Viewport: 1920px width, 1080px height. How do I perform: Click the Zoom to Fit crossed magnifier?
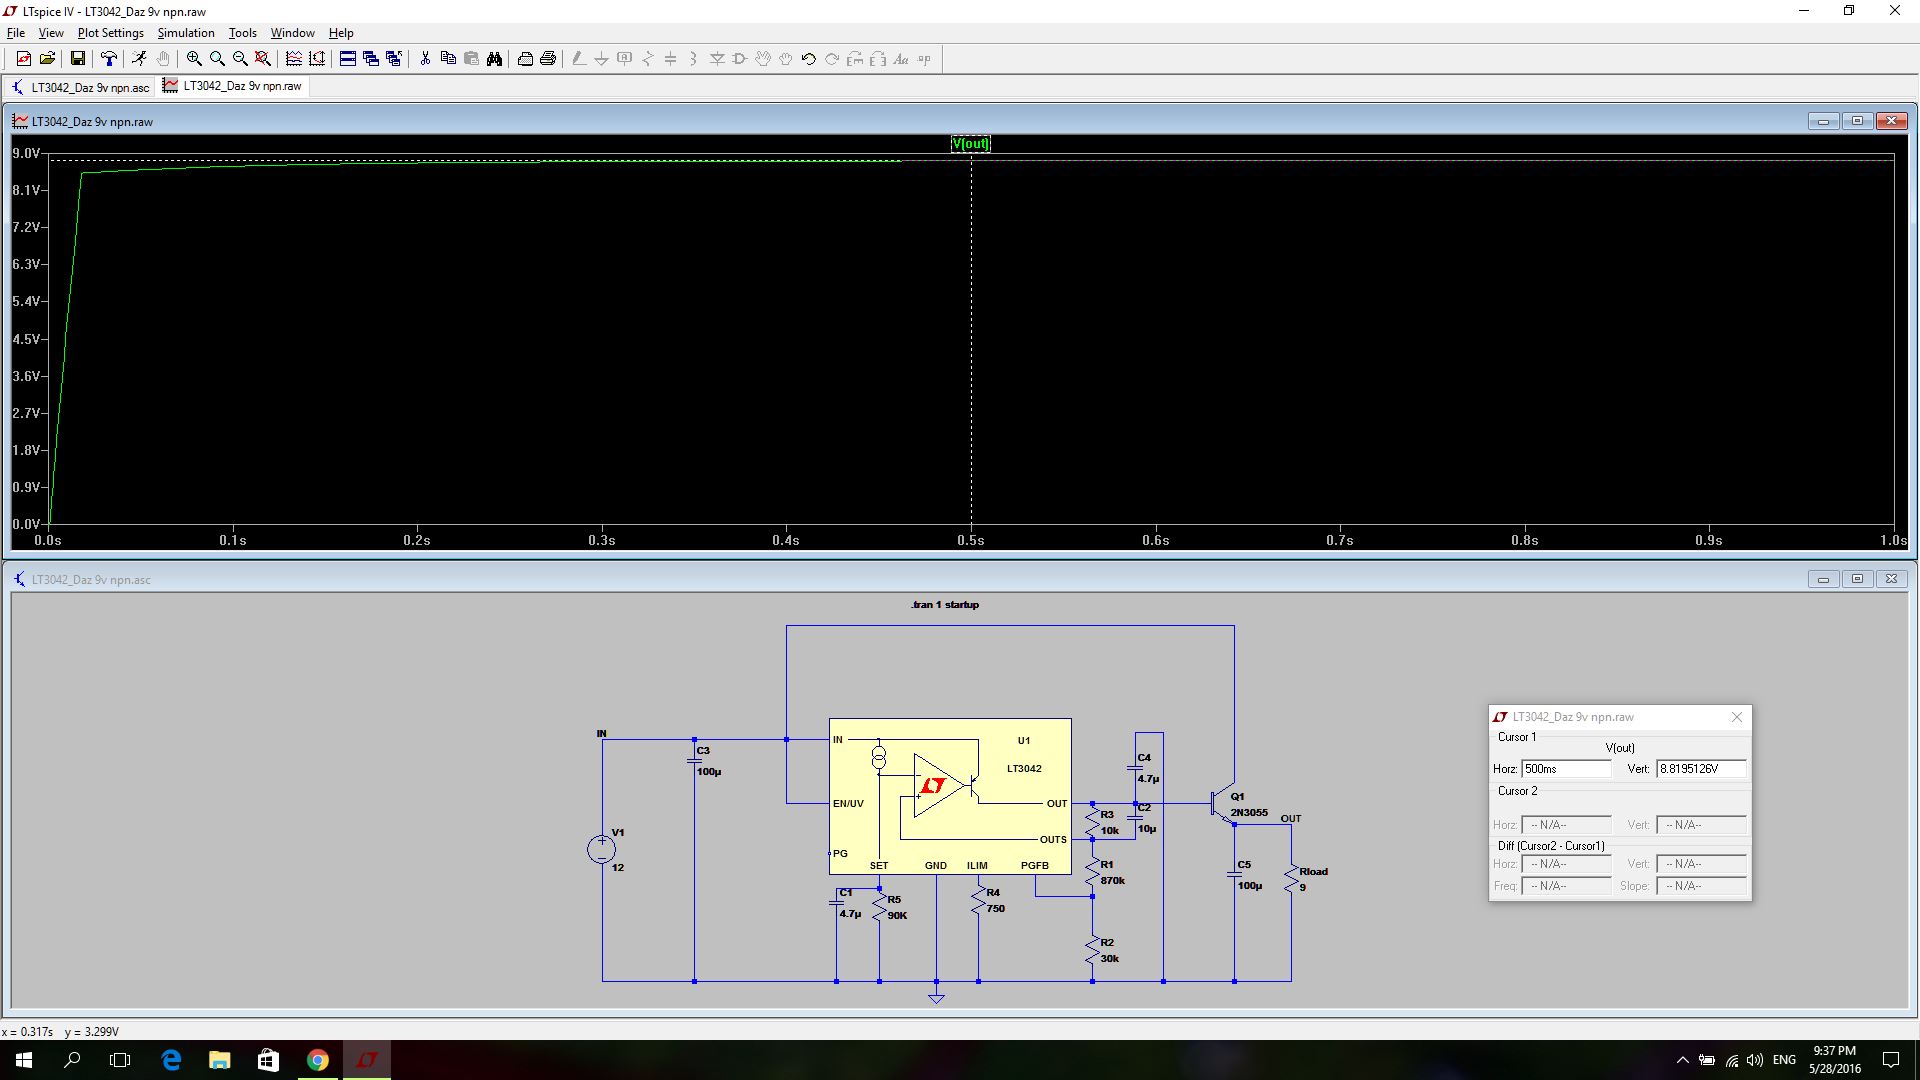click(263, 59)
